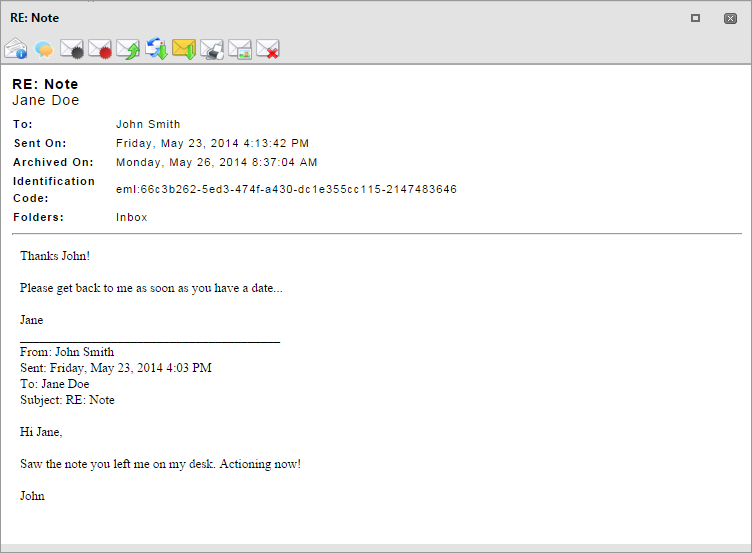752x553 pixels.
Task: Open the conversation speech bubbles icon
Action: coord(44,49)
